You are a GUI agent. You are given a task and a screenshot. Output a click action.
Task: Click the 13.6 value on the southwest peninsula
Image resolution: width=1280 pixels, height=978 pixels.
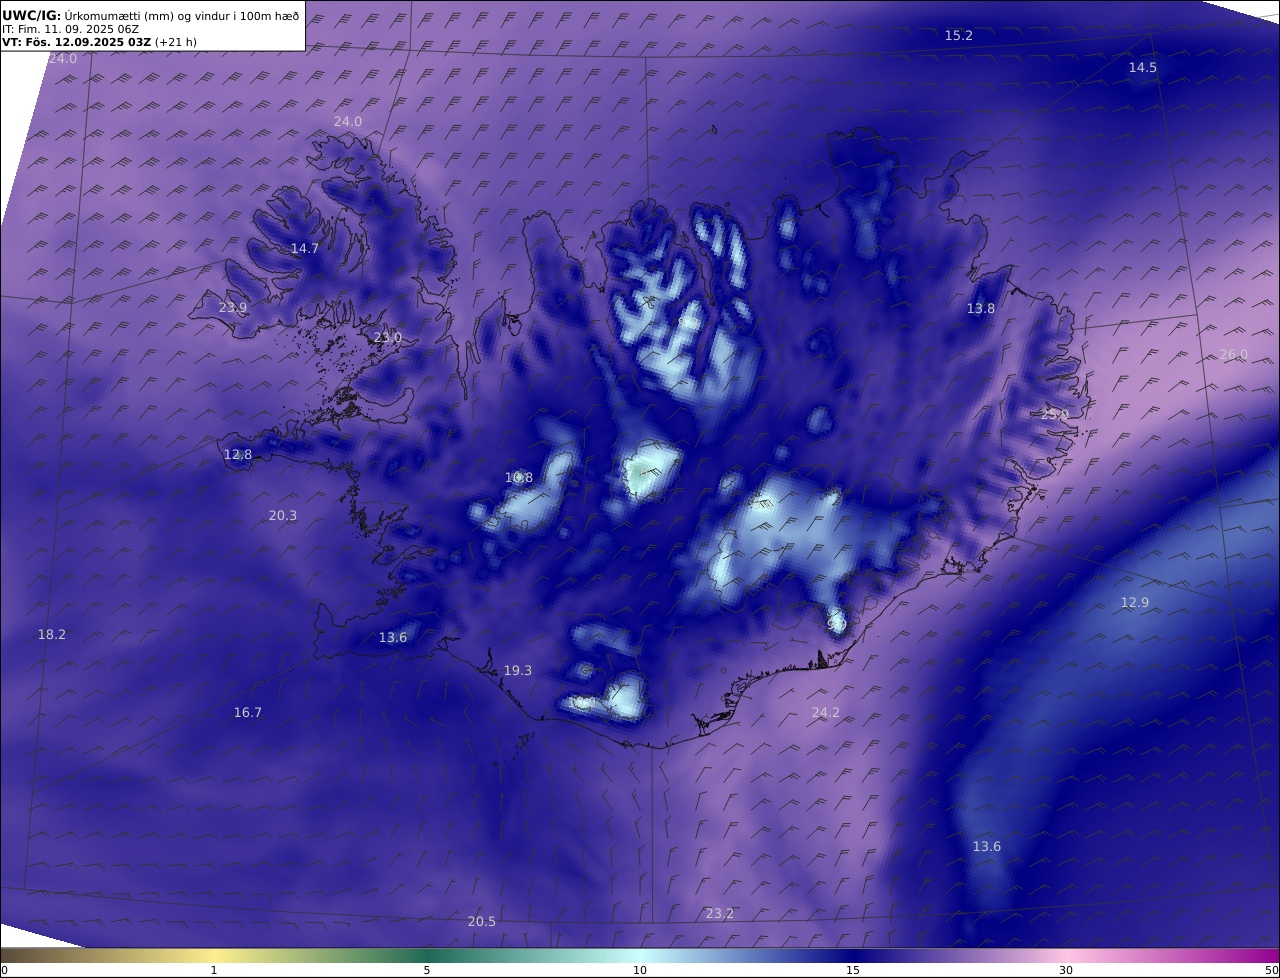(393, 637)
